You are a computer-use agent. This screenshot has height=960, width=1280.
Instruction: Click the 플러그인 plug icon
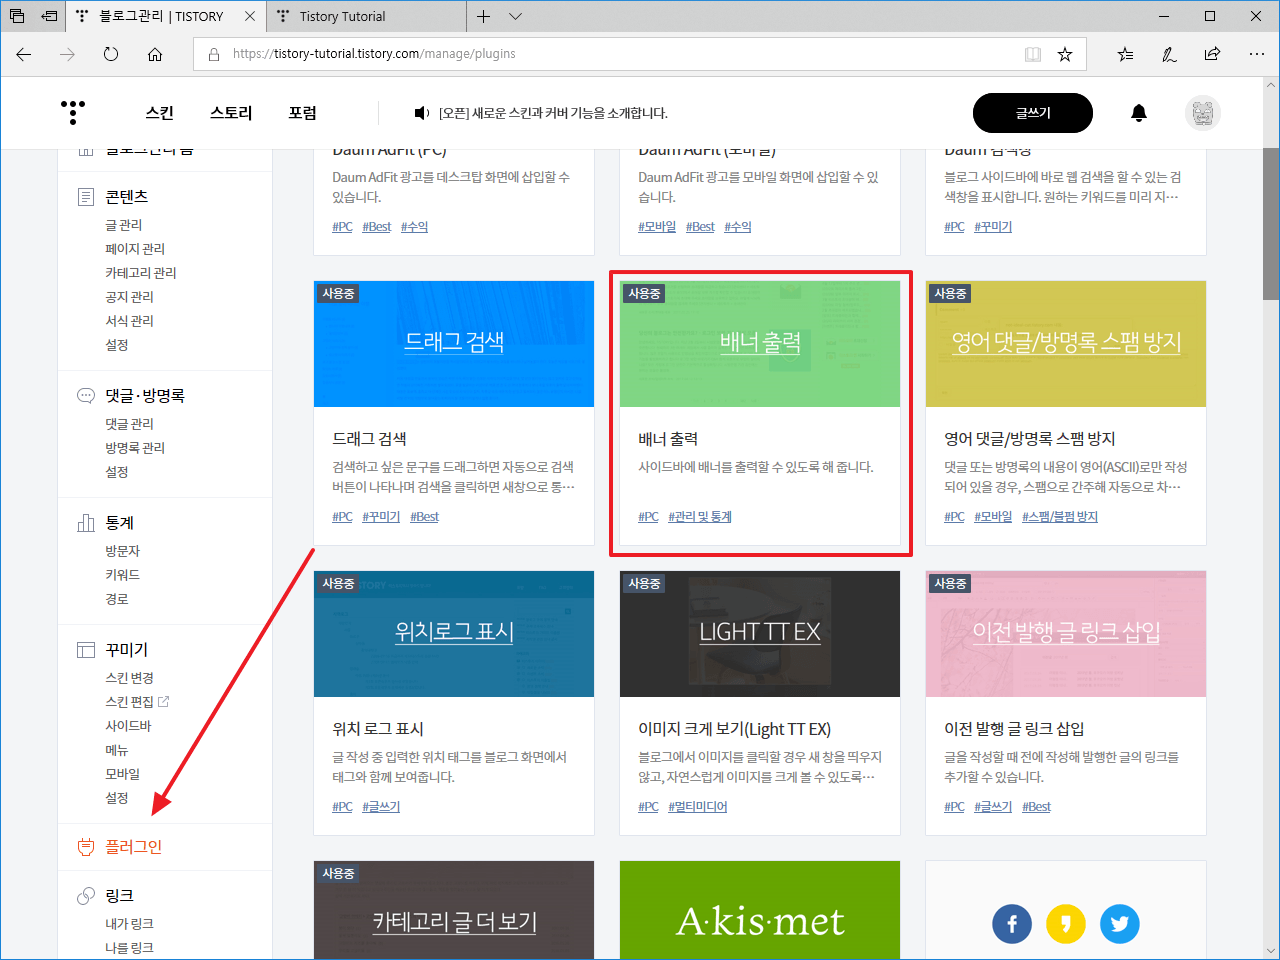(86, 847)
